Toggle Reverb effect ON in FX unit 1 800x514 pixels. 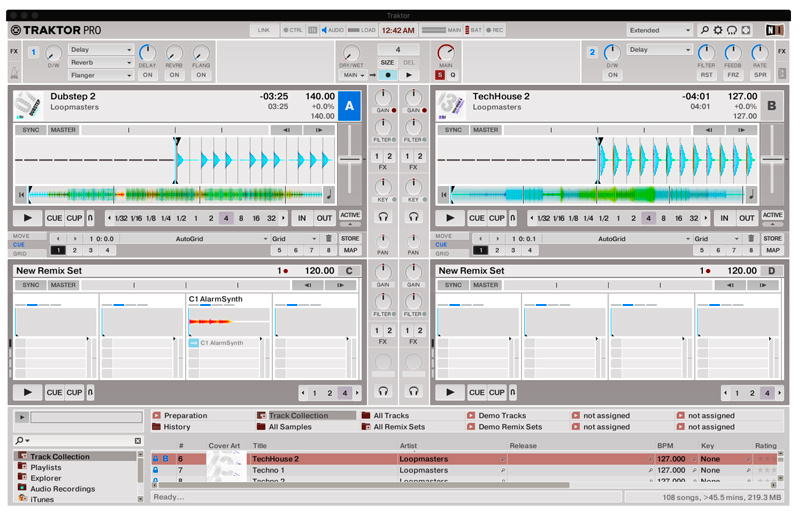(174, 75)
